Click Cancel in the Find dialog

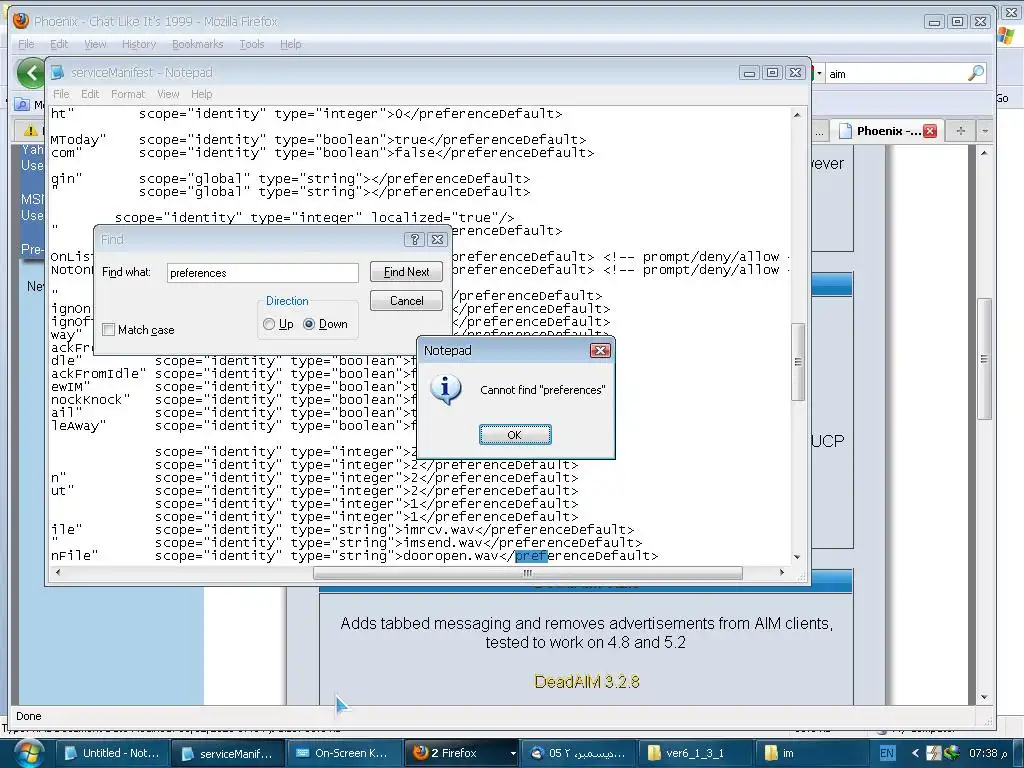point(406,300)
